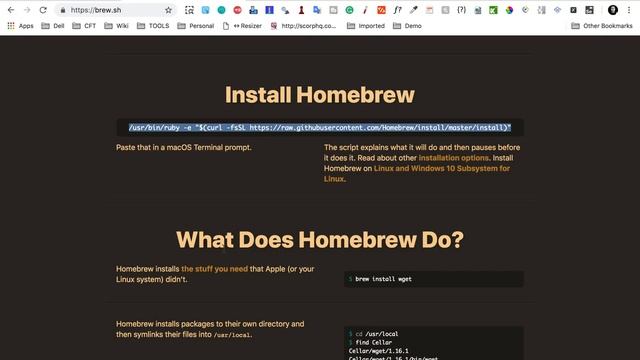Image resolution: width=640 pixels, height=360 pixels.
Task: Open Chrome's three-dot menu
Action: (629, 10)
